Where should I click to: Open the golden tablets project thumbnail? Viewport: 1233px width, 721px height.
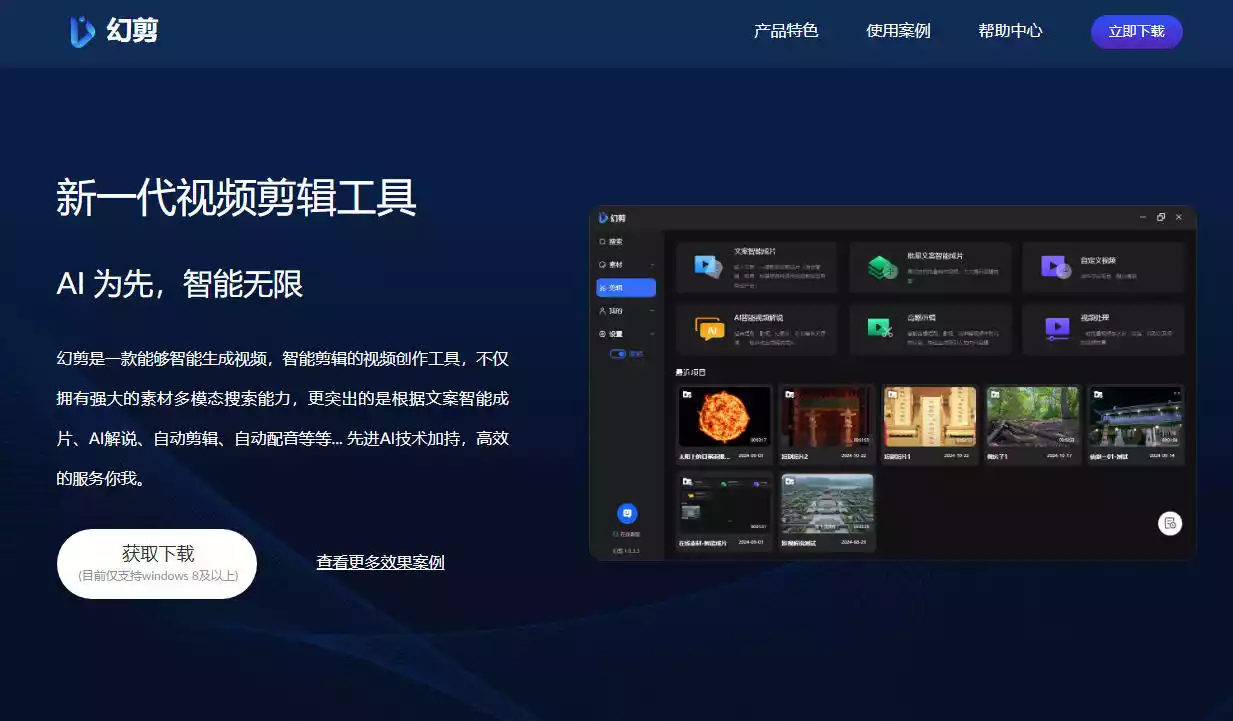point(929,416)
